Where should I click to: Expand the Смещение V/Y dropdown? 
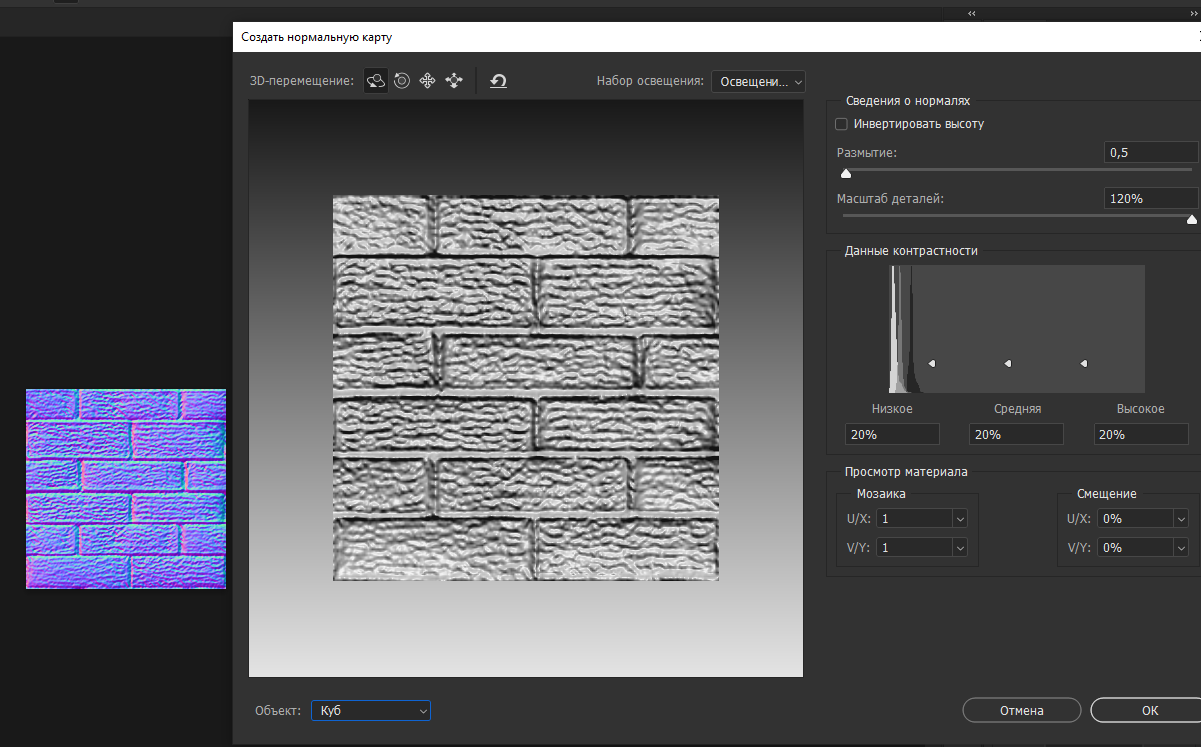click(1181, 548)
